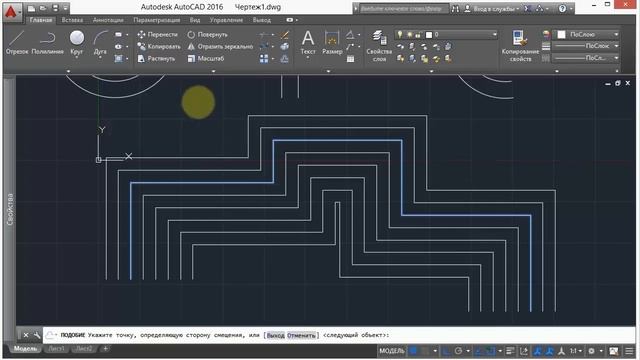Click the Save icon in quick access toolbar
This screenshot has width=640, height=360.
pyautogui.click(x=55, y=8)
